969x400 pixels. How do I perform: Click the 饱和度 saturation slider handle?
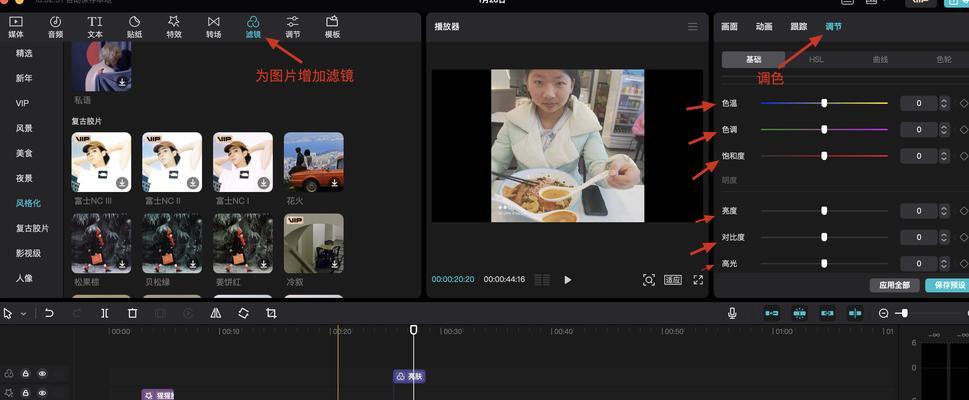click(824, 156)
